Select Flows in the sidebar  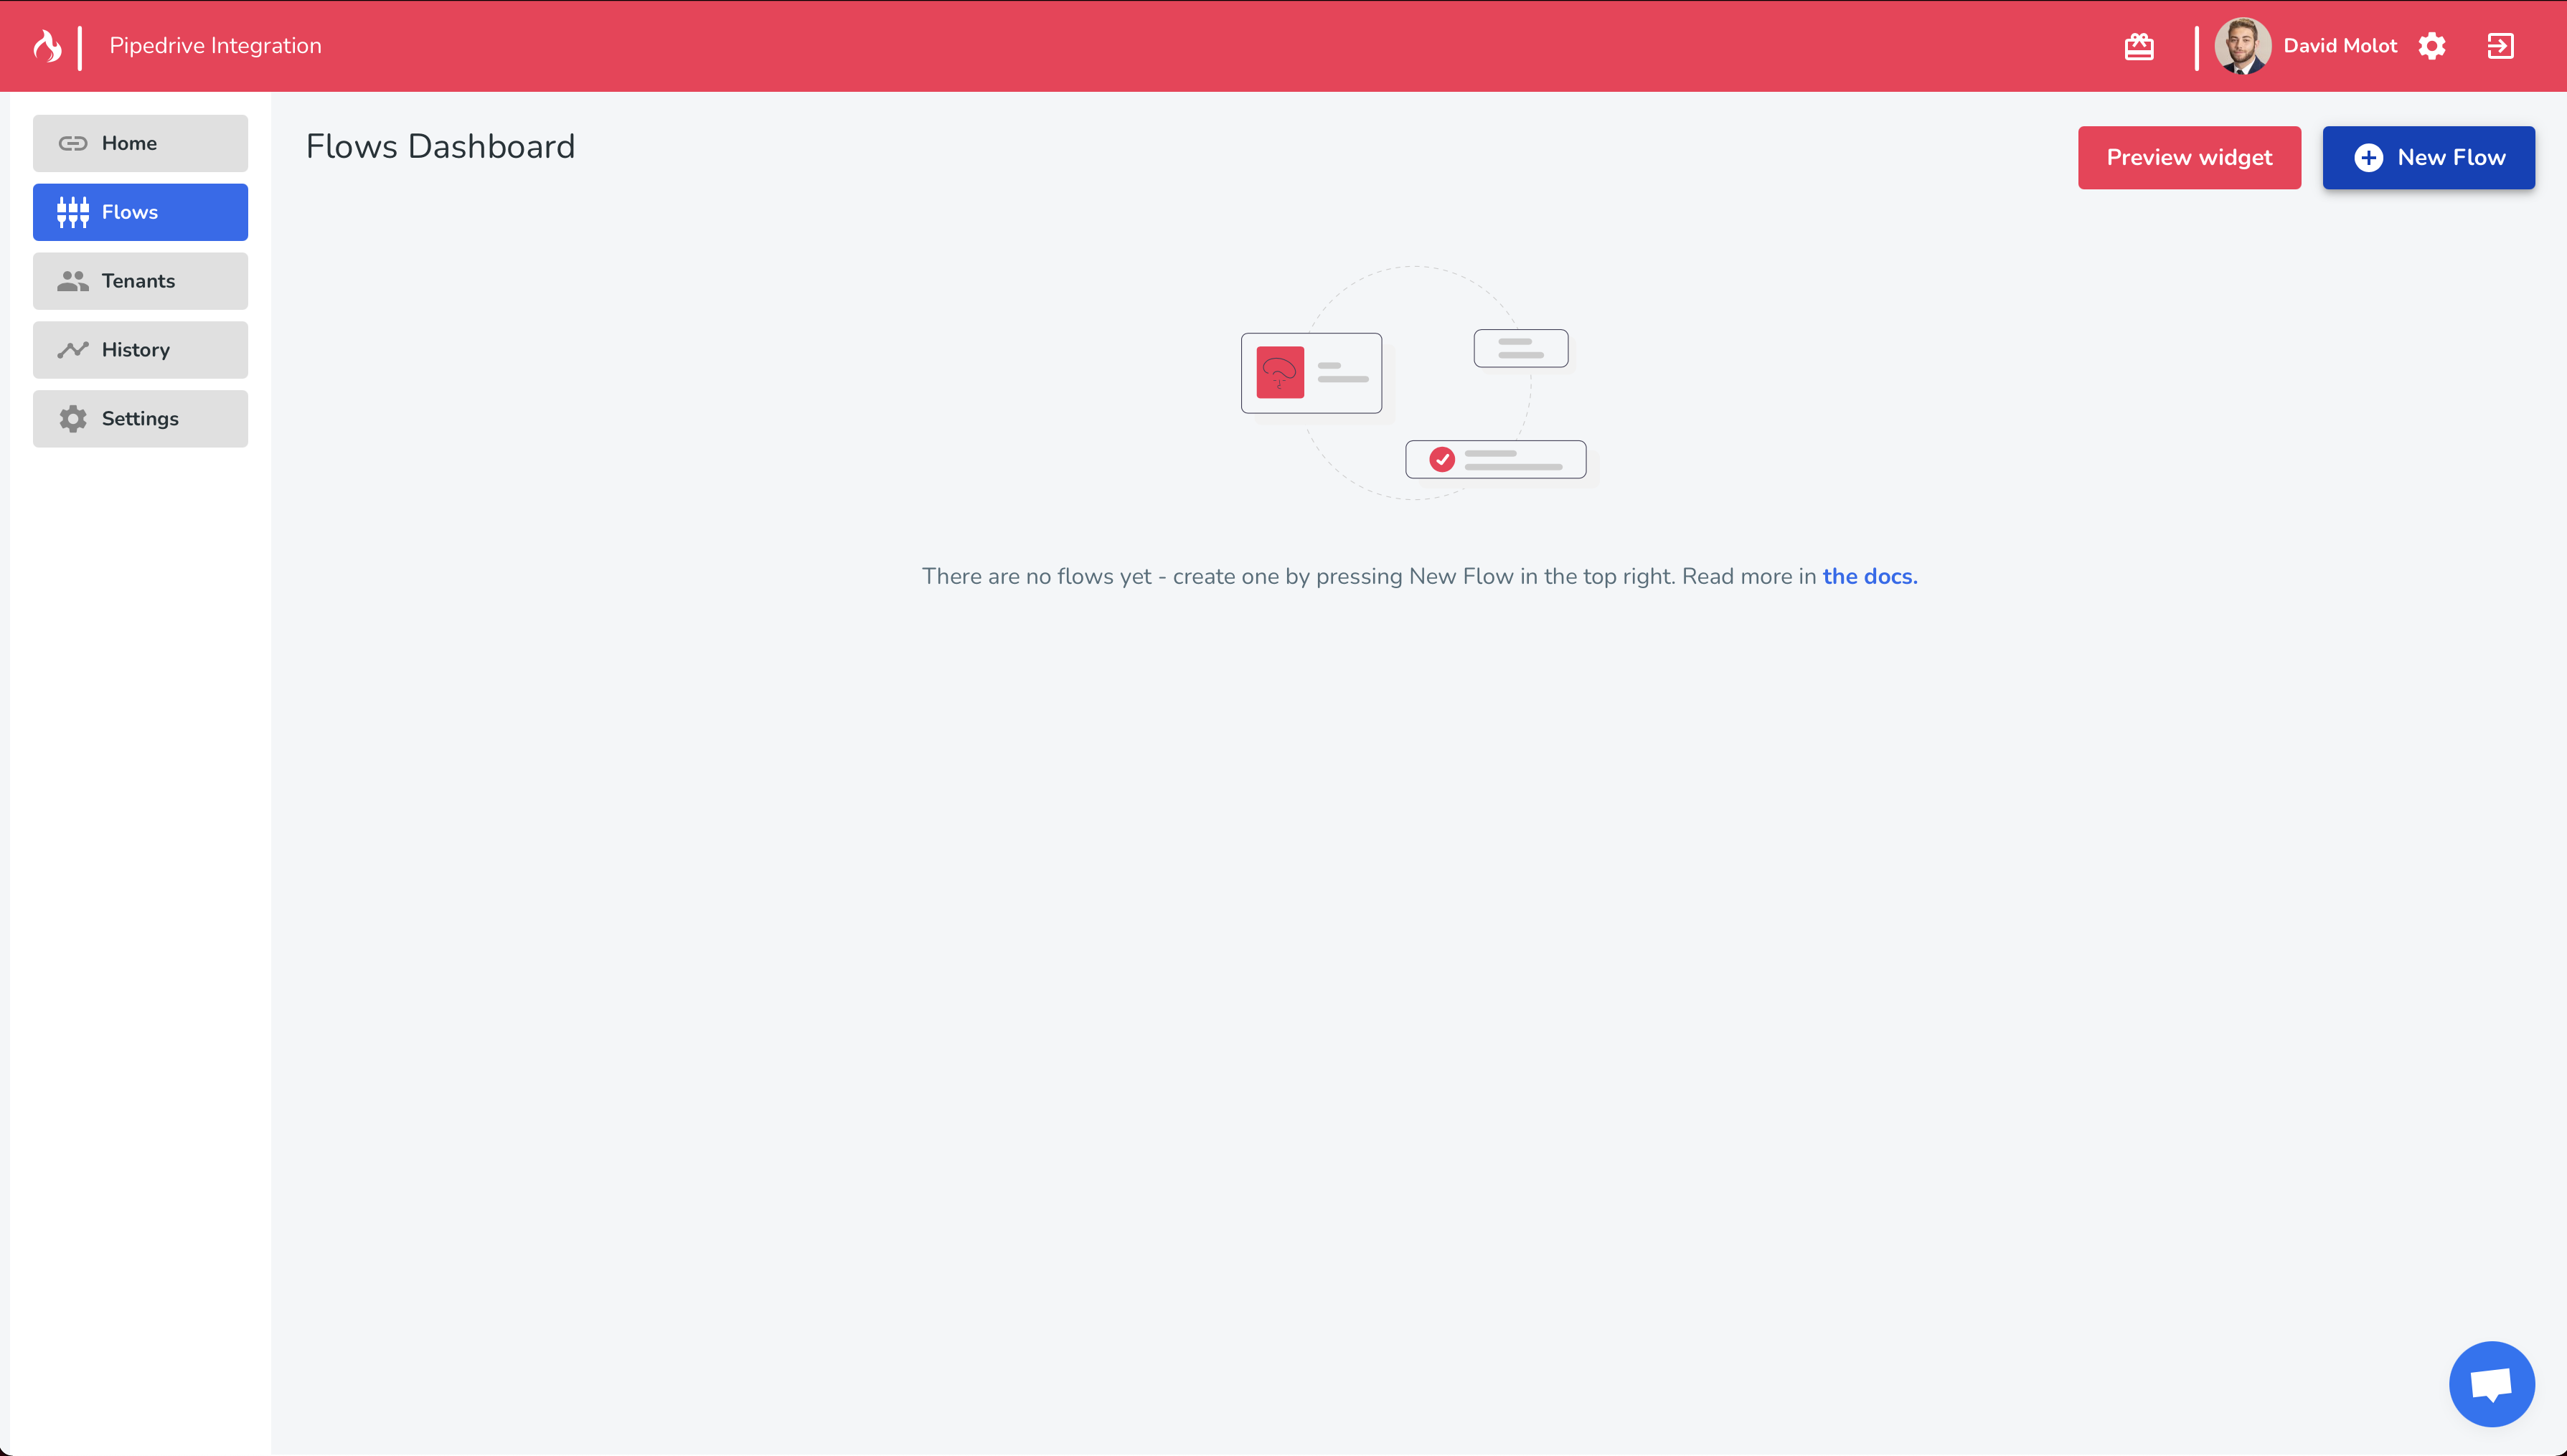140,212
